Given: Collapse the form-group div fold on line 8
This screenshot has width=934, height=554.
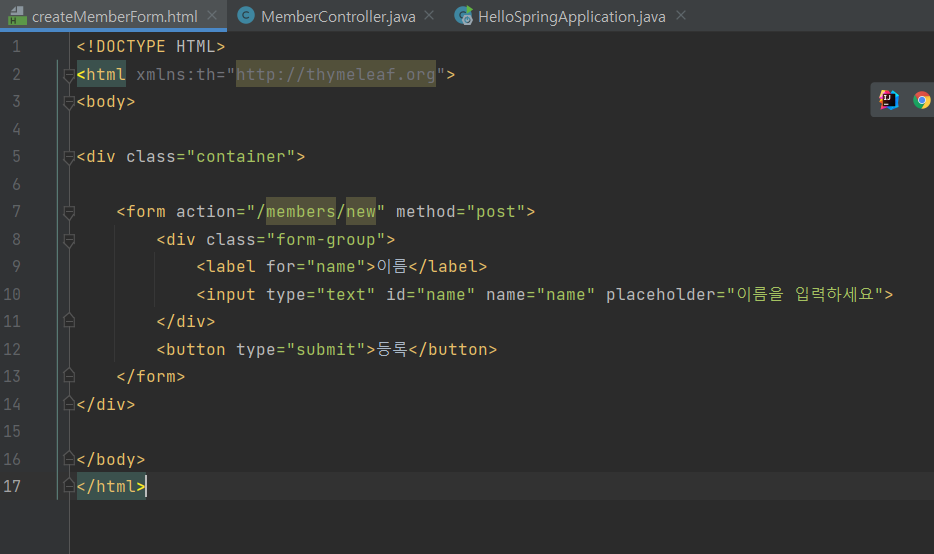Looking at the screenshot, I should pyautogui.click(x=69, y=240).
